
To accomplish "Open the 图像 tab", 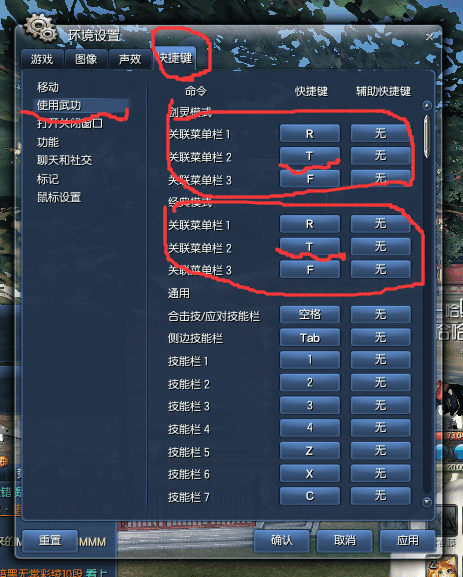I will (x=86, y=59).
